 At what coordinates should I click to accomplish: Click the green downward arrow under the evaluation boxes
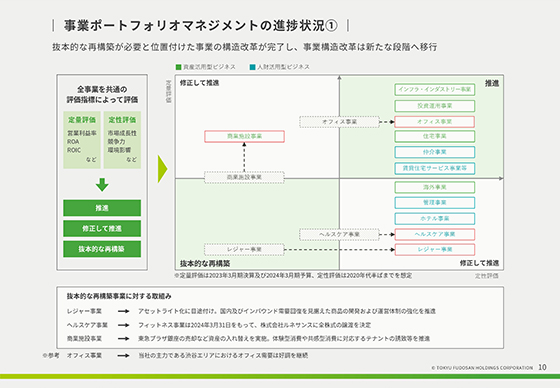[x=102, y=185]
